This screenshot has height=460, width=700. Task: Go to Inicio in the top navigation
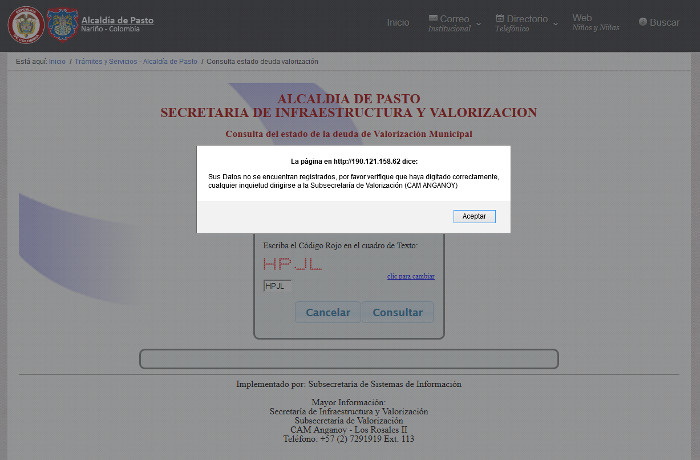point(398,22)
